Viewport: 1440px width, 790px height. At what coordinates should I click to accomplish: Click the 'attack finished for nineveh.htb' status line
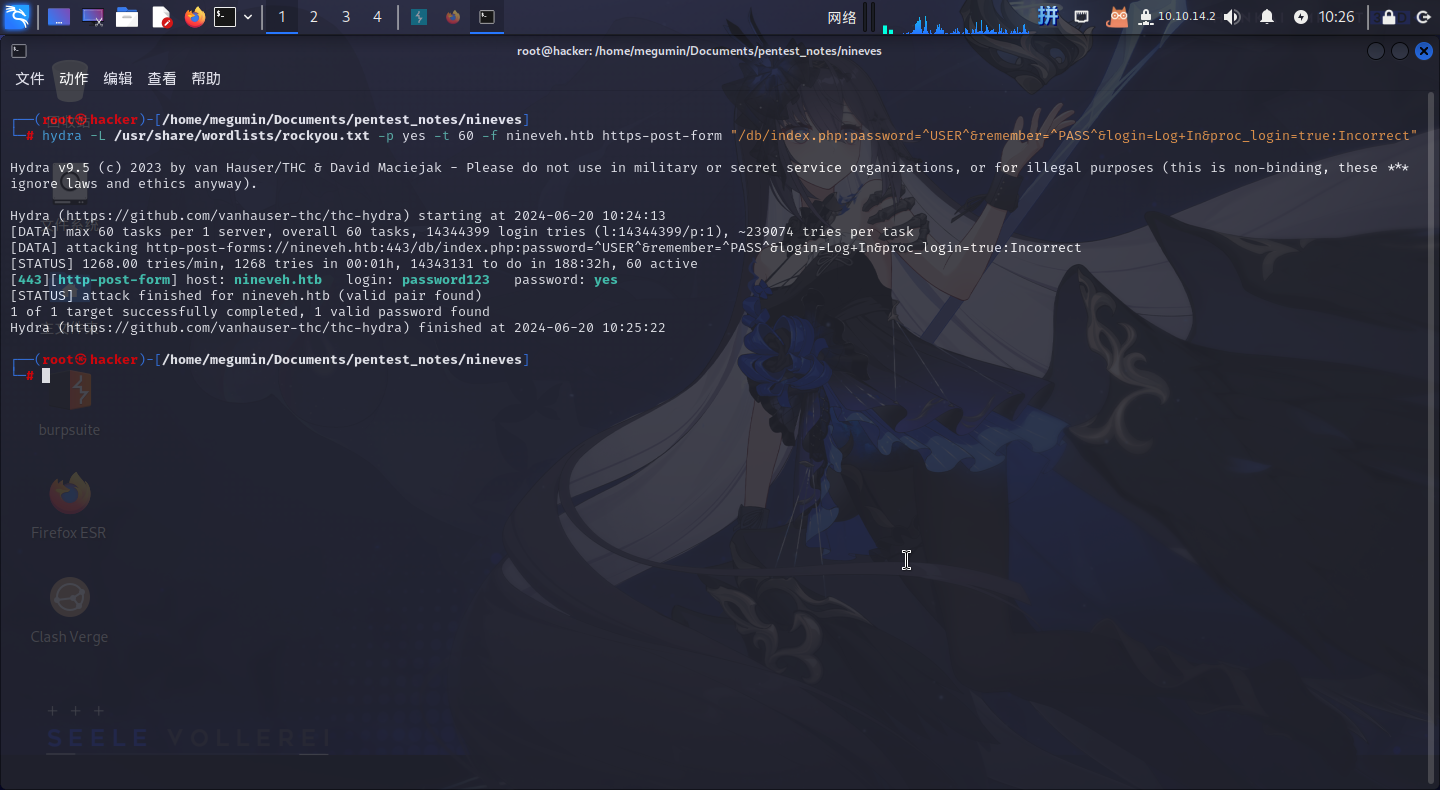click(246, 296)
